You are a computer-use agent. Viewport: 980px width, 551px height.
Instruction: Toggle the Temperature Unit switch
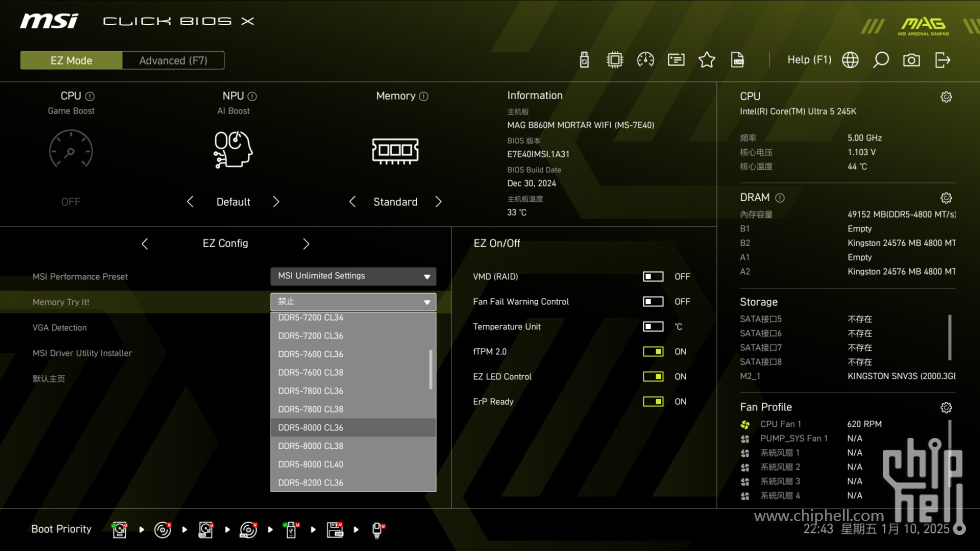653,327
